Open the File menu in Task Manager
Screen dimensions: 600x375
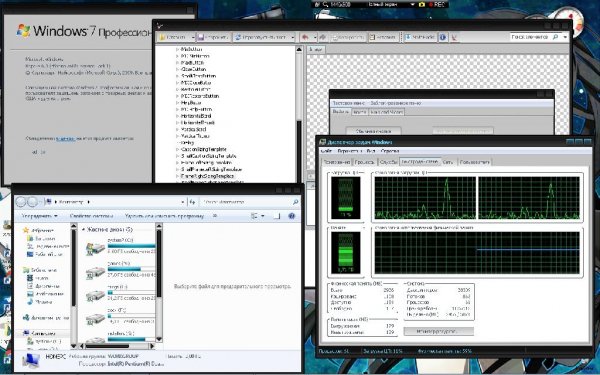(326, 152)
